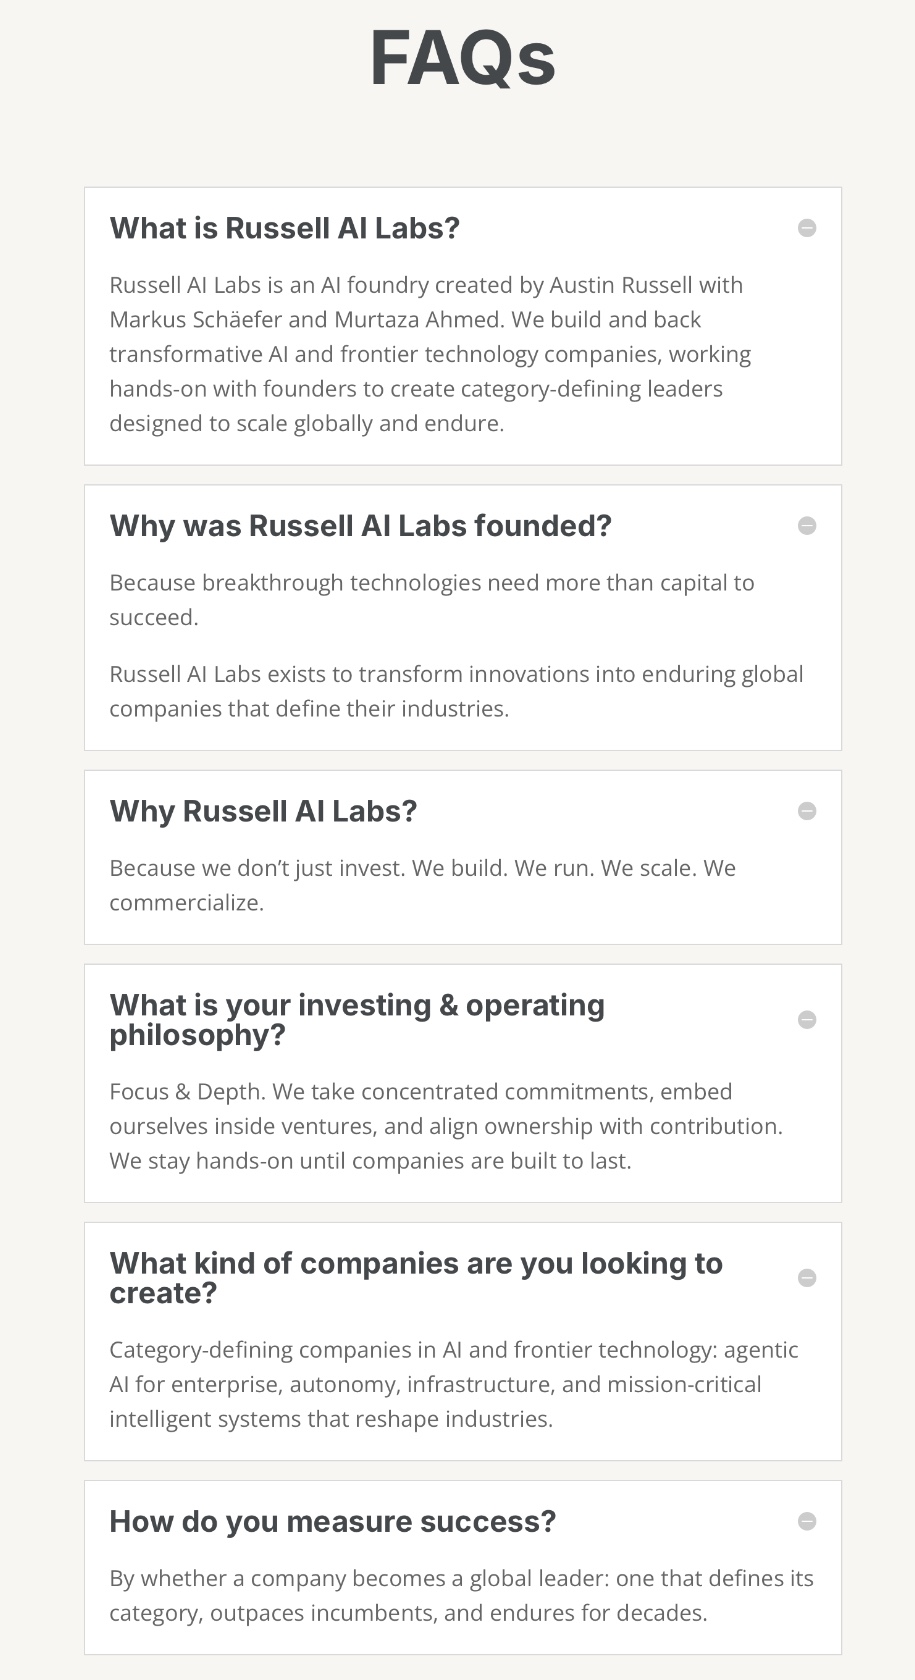Click the "We build. We run. We scale." answer
The width and height of the screenshot is (915, 1680).
tap(422, 885)
